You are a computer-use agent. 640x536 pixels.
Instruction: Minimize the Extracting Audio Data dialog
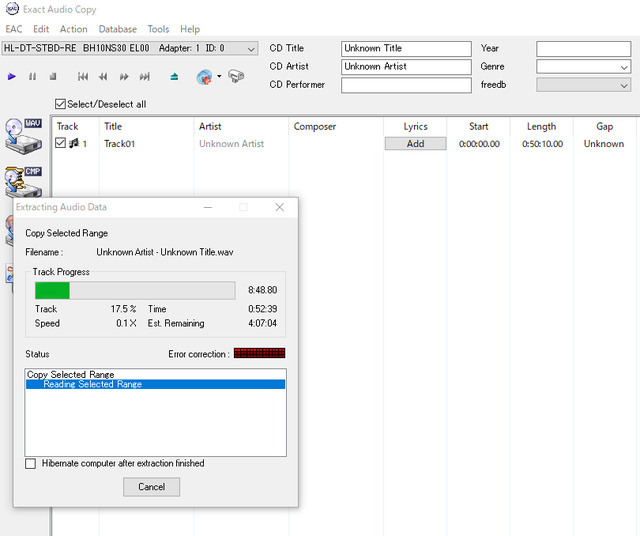208,207
